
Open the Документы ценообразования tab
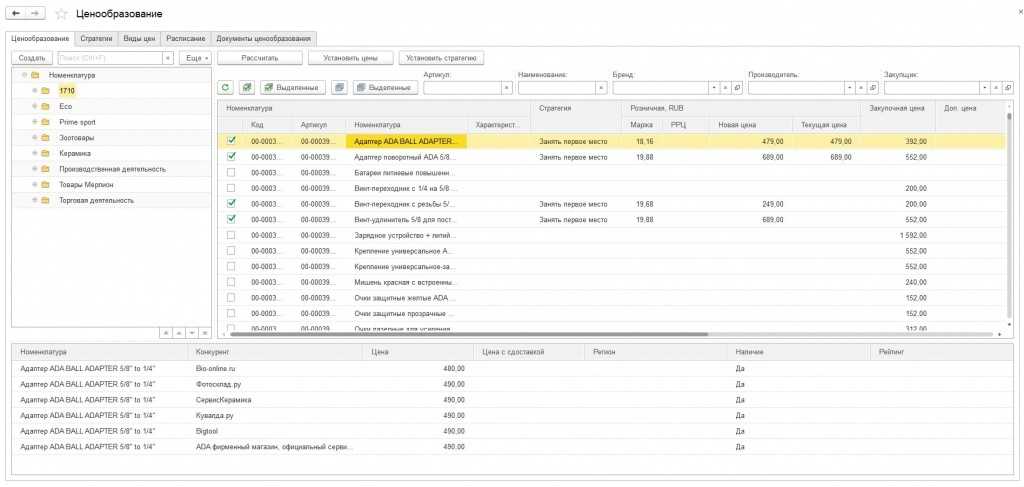263,38
